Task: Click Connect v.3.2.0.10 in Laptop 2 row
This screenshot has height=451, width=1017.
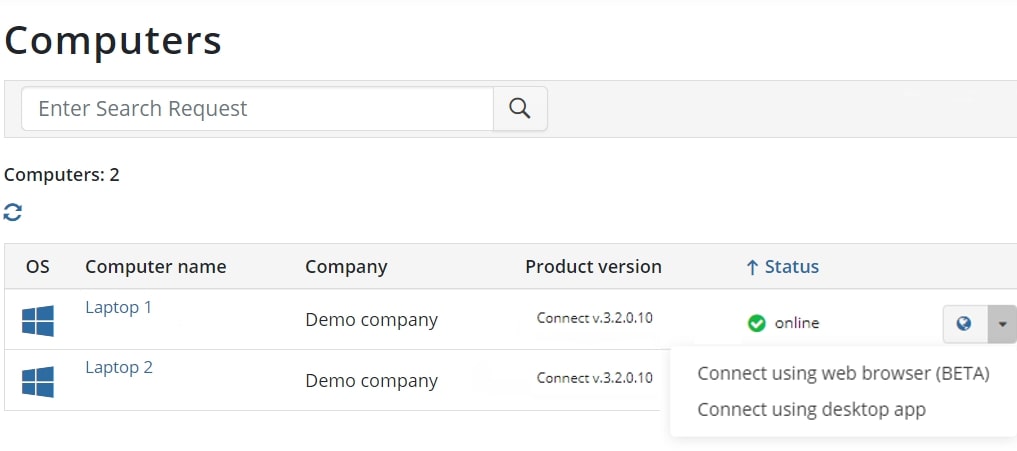Action: tap(595, 378)
